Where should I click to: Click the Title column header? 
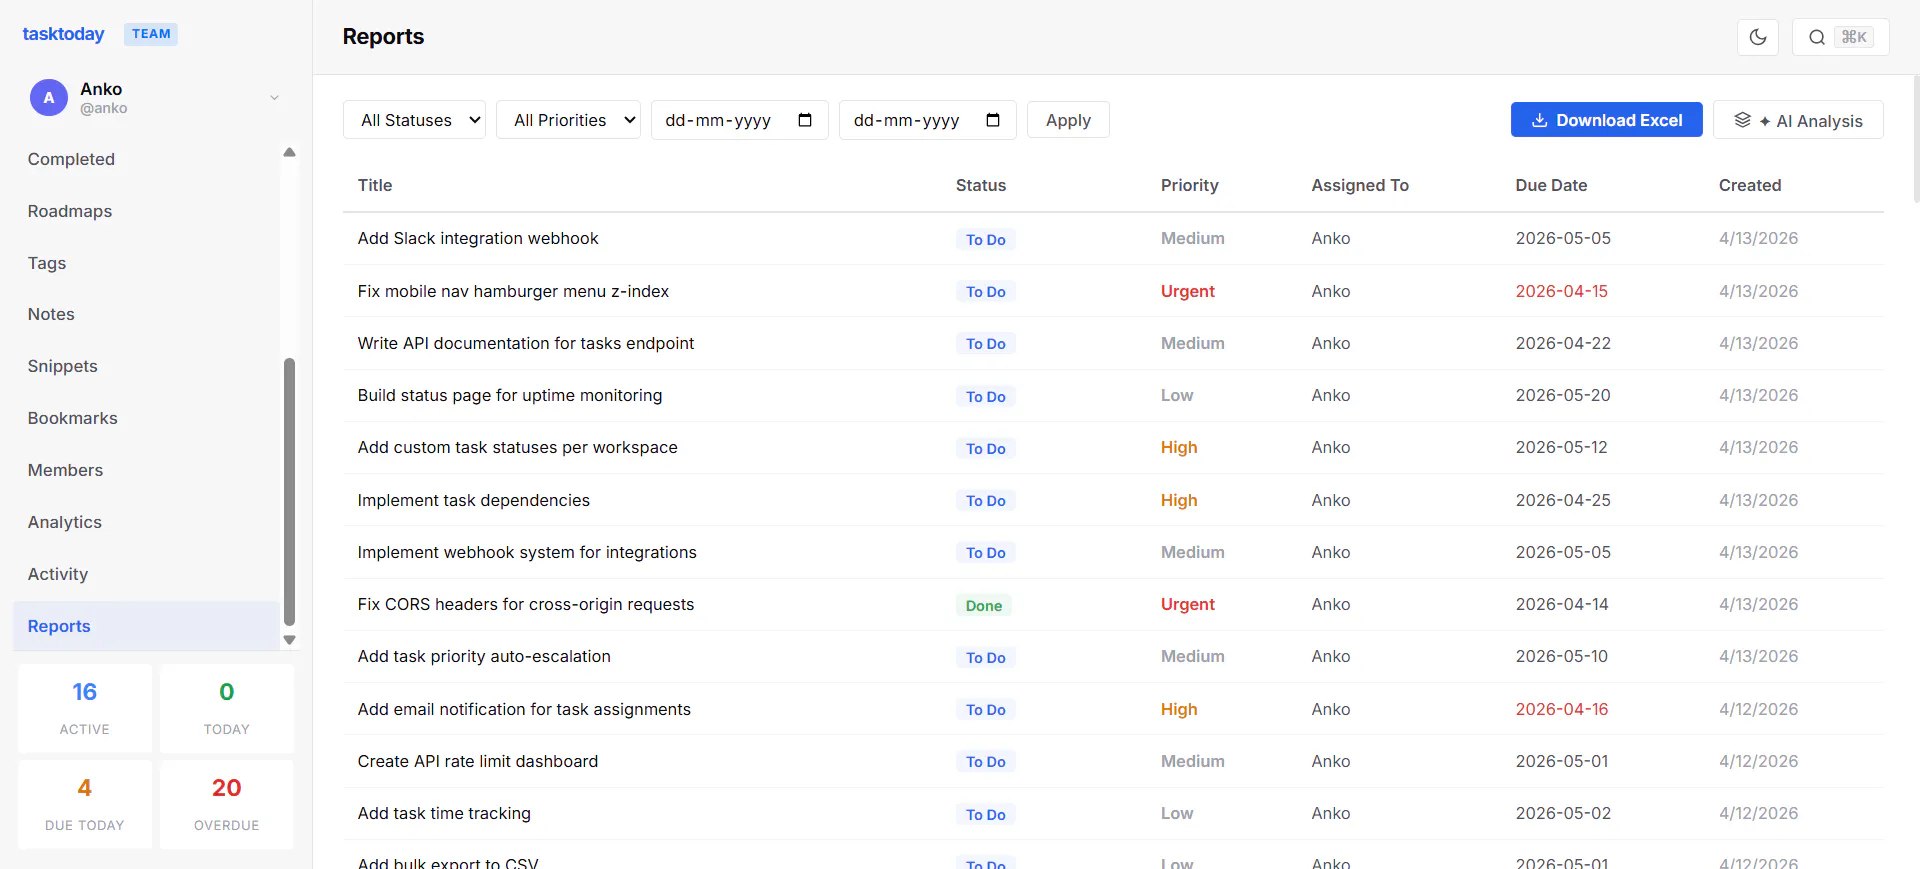click(375, 185)
